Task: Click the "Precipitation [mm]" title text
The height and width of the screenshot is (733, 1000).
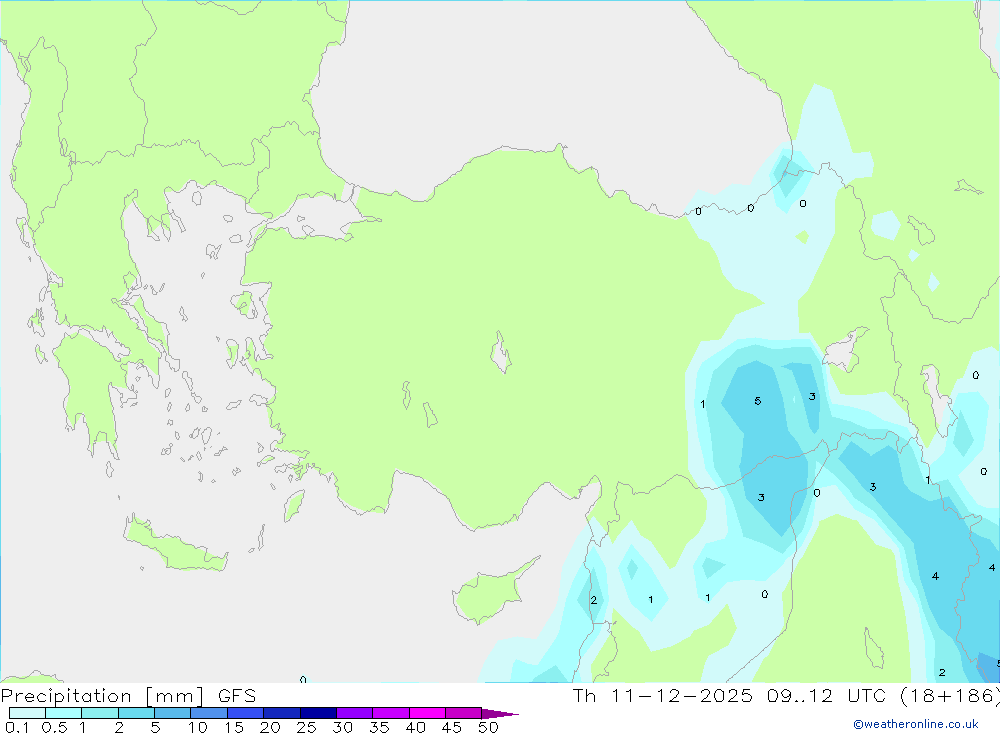Action: coord(103,695)
